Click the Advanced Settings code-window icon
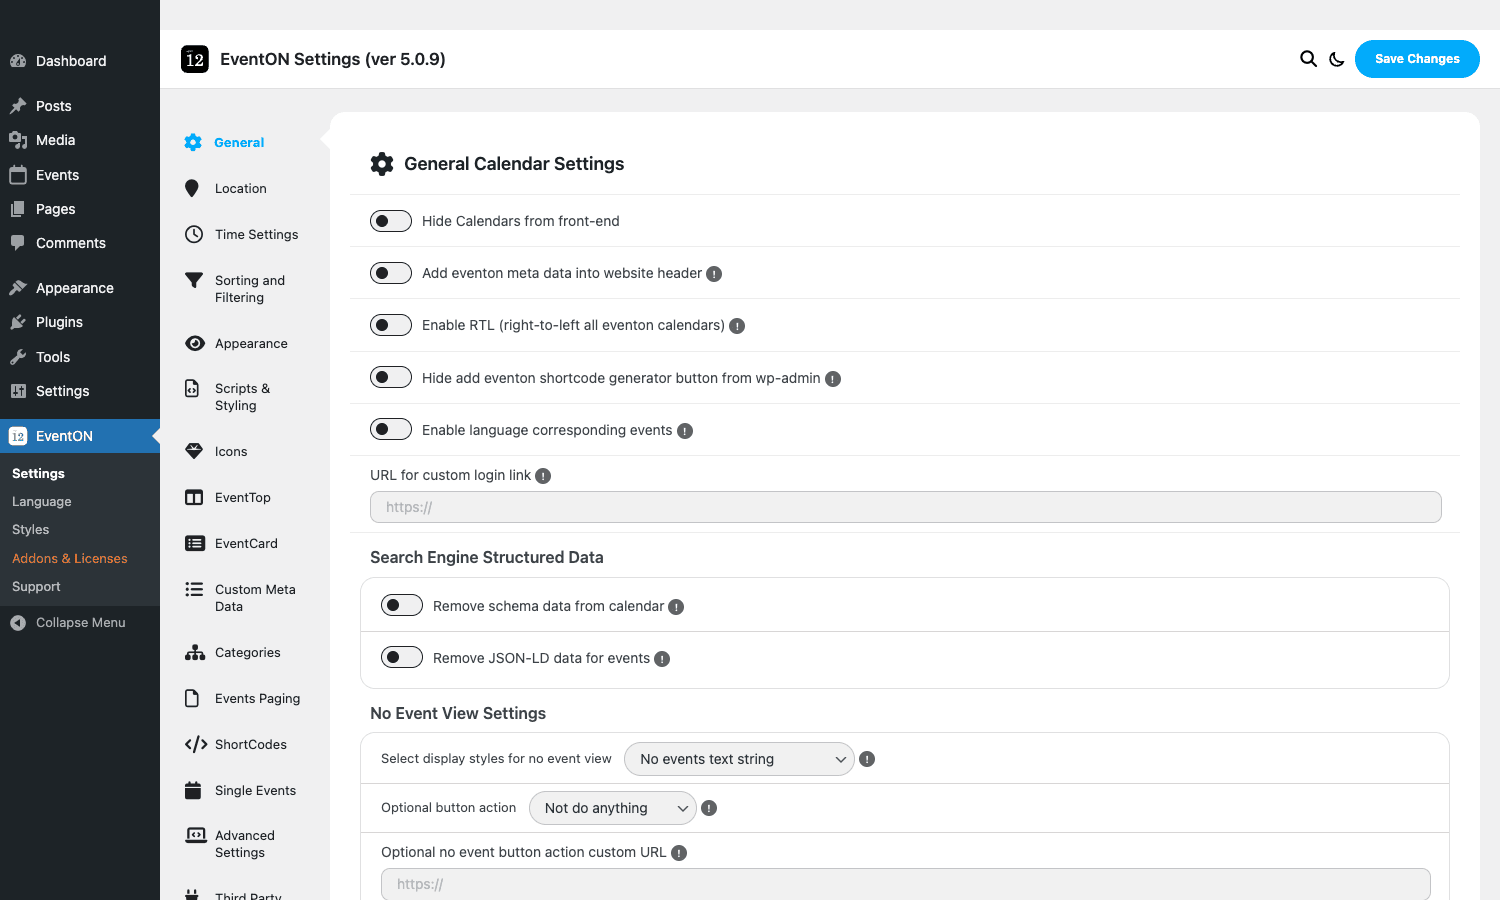1500x900 pixels. (x=196, y=835)
